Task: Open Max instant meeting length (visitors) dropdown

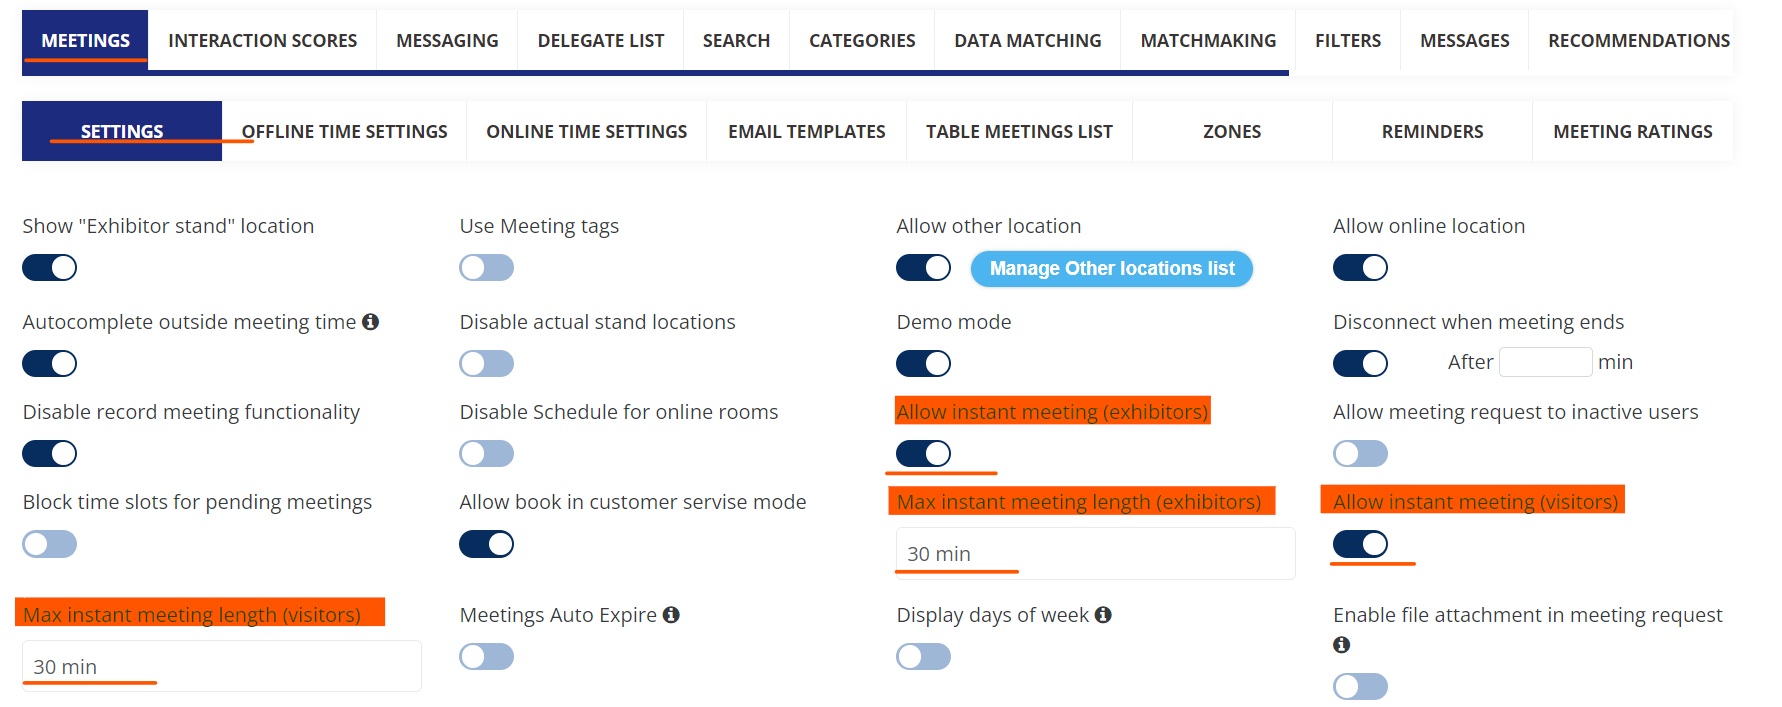Action: [x=221, y=667]
